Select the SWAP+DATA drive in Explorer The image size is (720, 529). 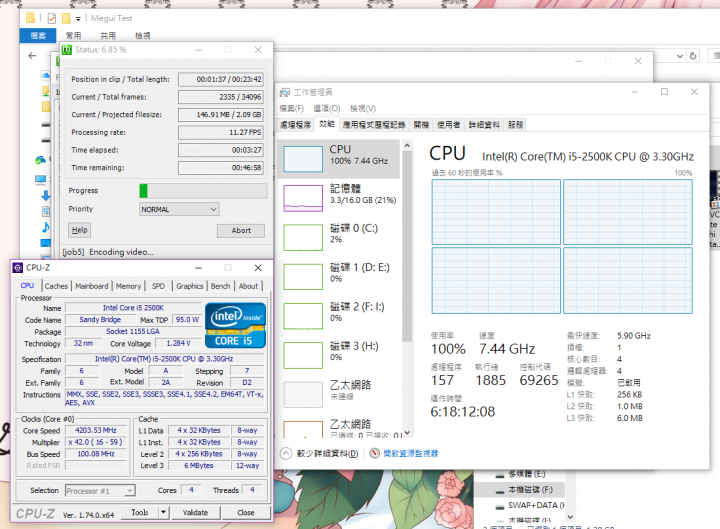pyautogui.click(x=531, y=505)
